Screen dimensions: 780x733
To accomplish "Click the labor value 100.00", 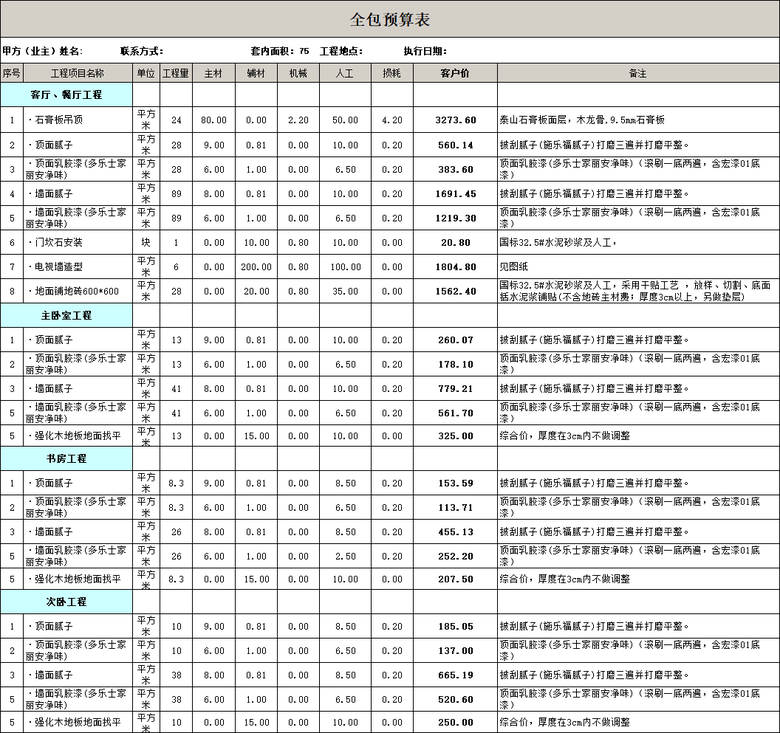I will [345, 267].
